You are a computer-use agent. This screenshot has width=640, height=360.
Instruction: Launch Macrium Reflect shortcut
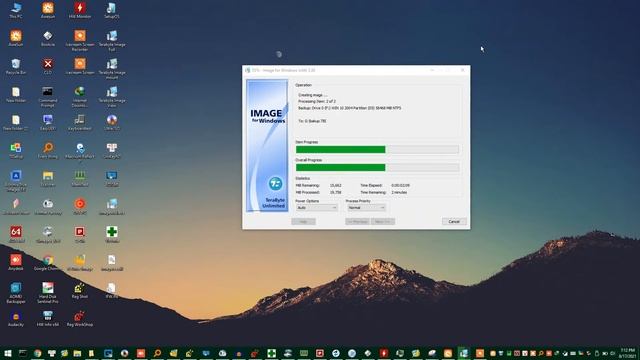(80, 151)
